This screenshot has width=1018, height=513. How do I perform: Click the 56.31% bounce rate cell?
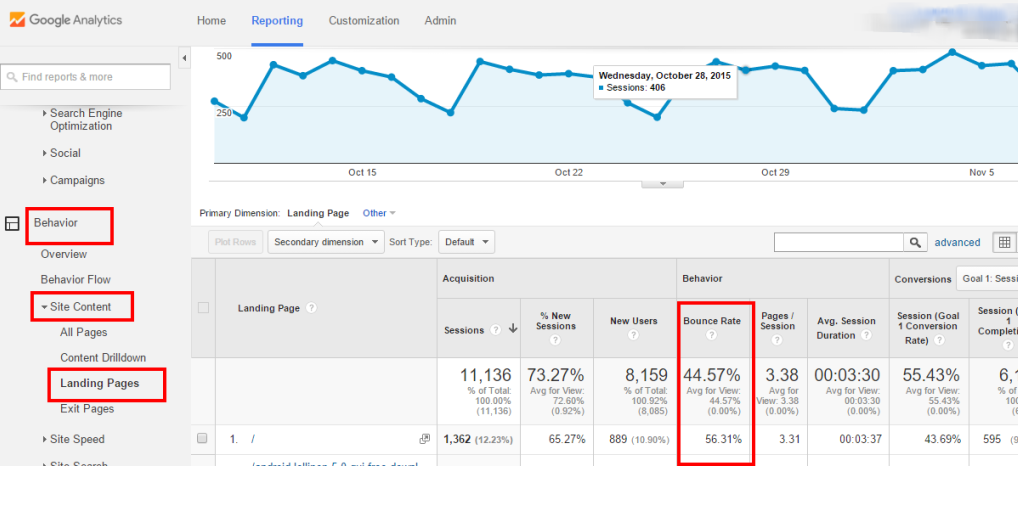pyautogui.click(x=723, y=439)
